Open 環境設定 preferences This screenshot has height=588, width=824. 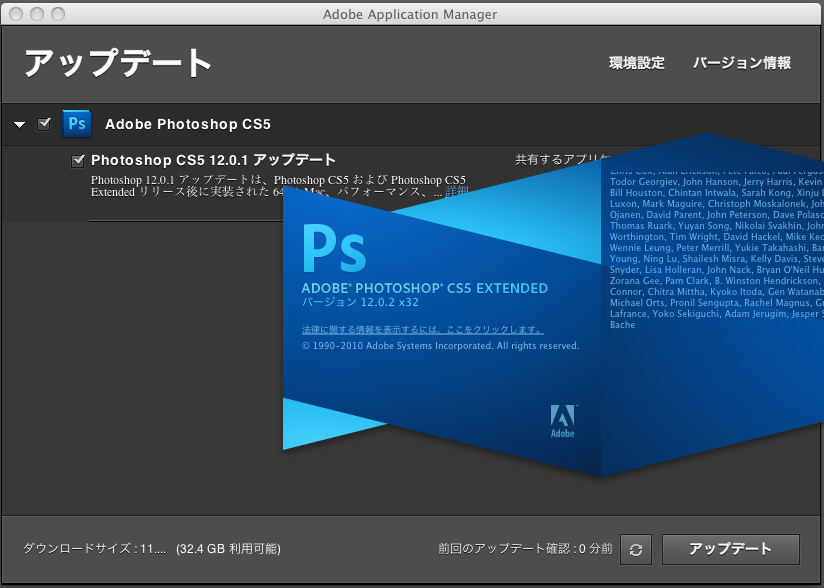[637, 63]
